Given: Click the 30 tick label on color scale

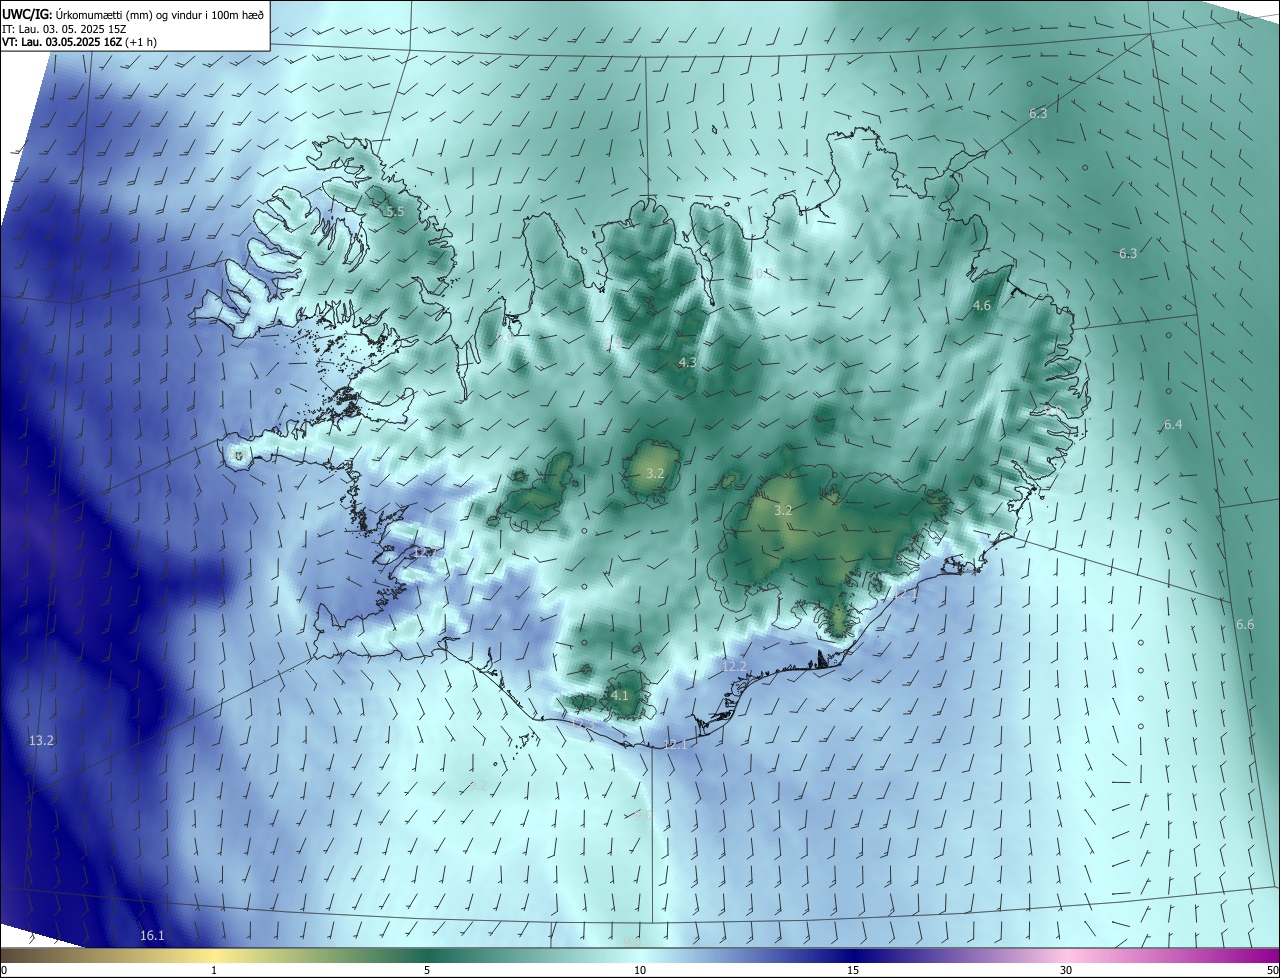Looking at the screenshot, I should click(1066, 971).
